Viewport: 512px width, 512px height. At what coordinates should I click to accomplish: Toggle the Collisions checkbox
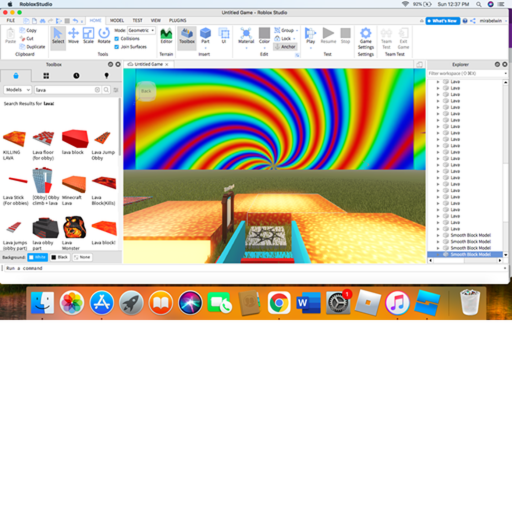pos(117,39)
